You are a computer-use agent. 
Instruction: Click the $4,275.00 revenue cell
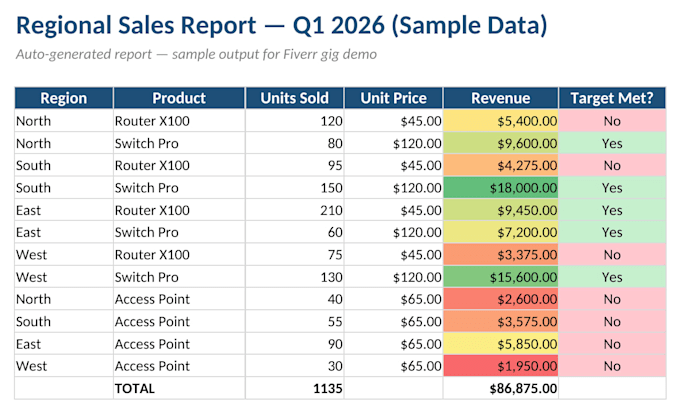point(500,165)
